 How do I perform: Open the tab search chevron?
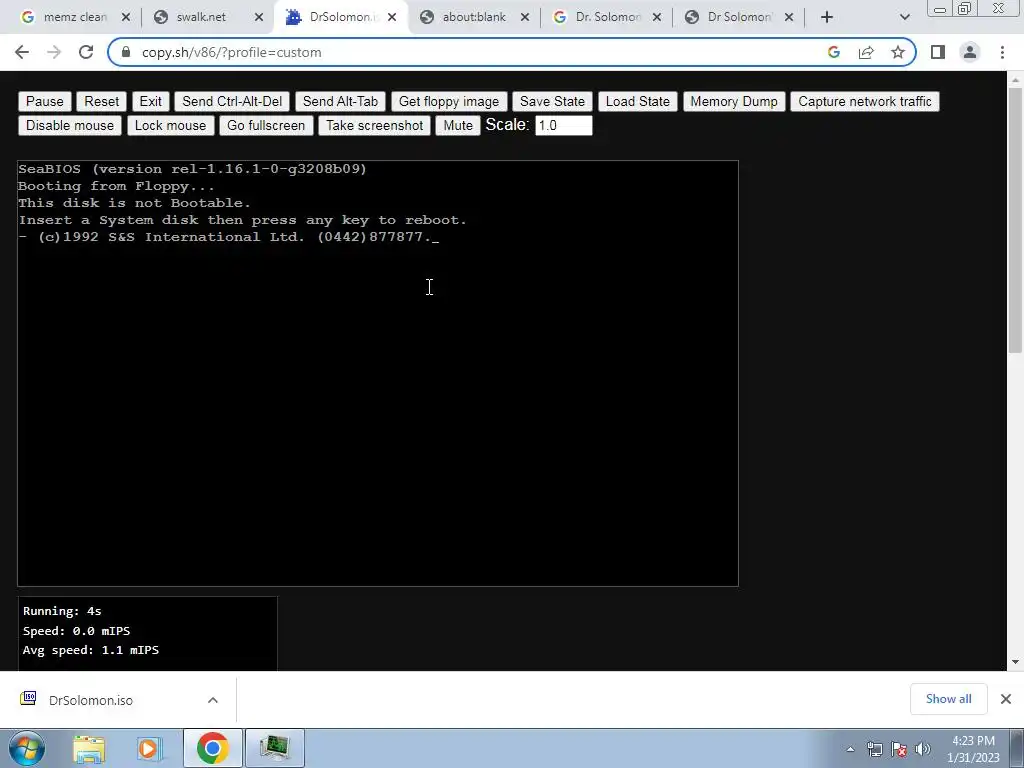[904, 17]
